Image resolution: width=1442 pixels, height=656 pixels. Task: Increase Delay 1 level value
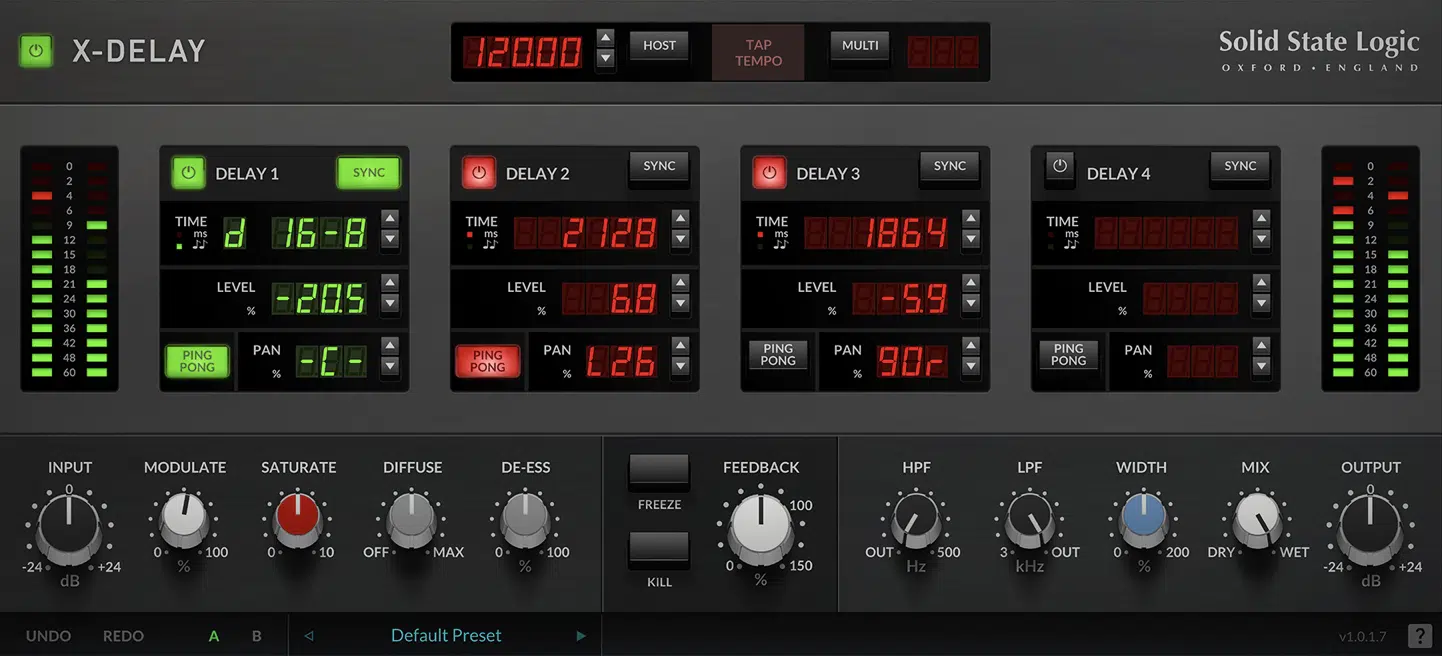(x=390, y=283)
